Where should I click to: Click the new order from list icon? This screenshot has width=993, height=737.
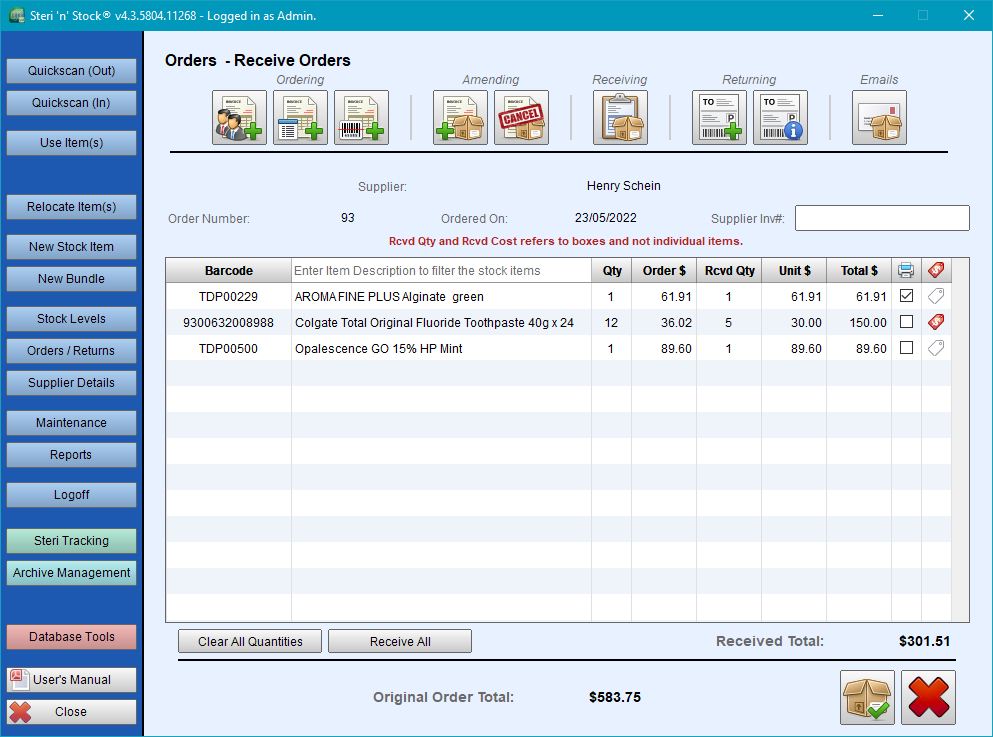coord(300,118)
